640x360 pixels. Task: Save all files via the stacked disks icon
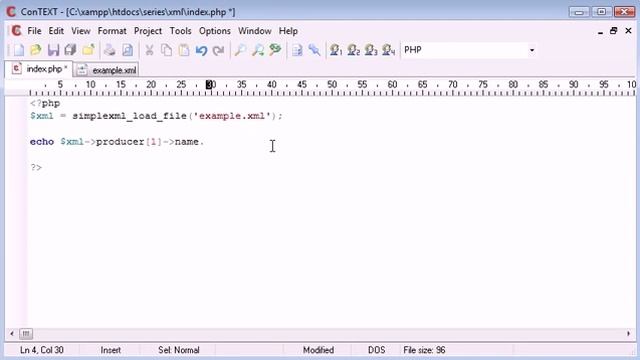tap(71, 50)
